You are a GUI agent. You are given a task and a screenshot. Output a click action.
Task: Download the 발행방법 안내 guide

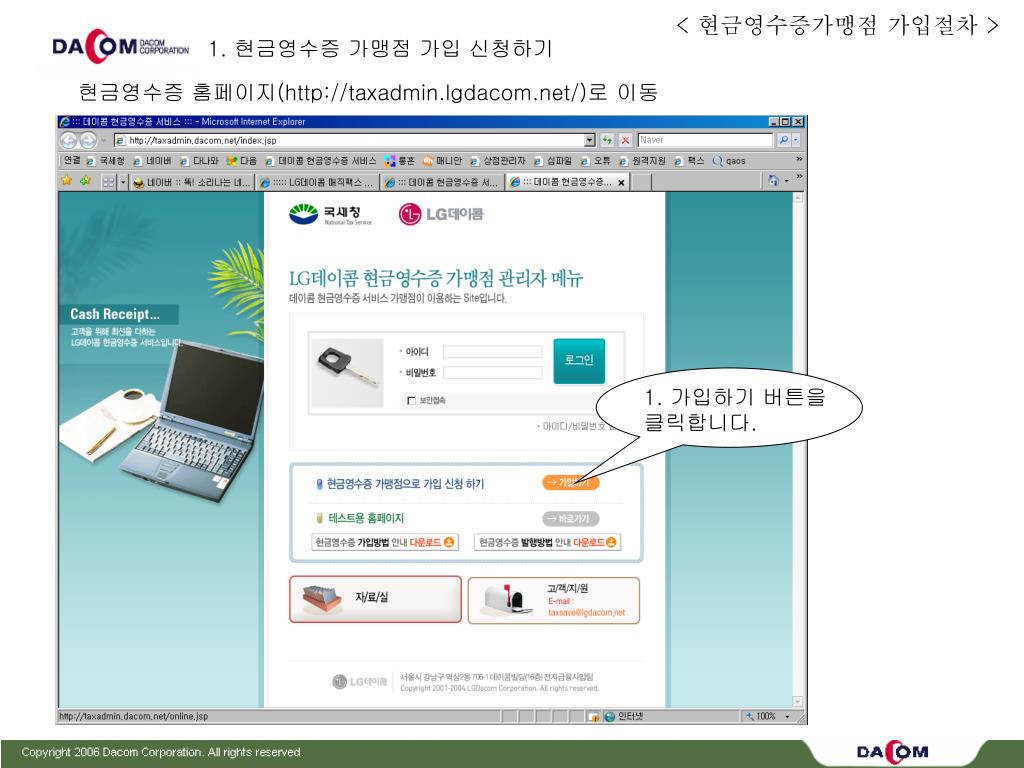[547, 542]
